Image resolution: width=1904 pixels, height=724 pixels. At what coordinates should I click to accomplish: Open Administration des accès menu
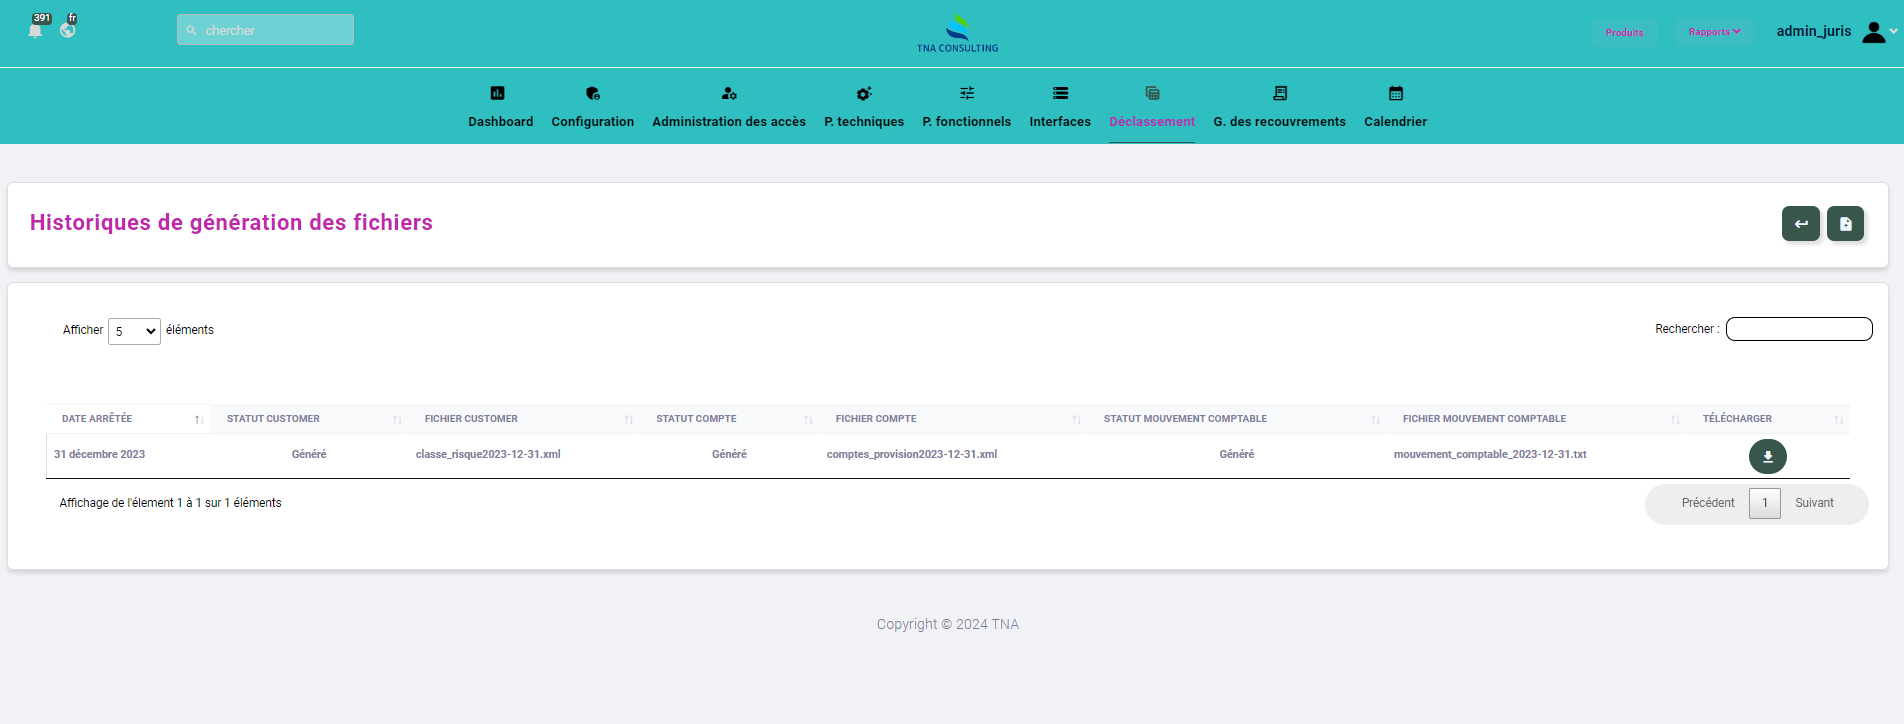point(728,107)
